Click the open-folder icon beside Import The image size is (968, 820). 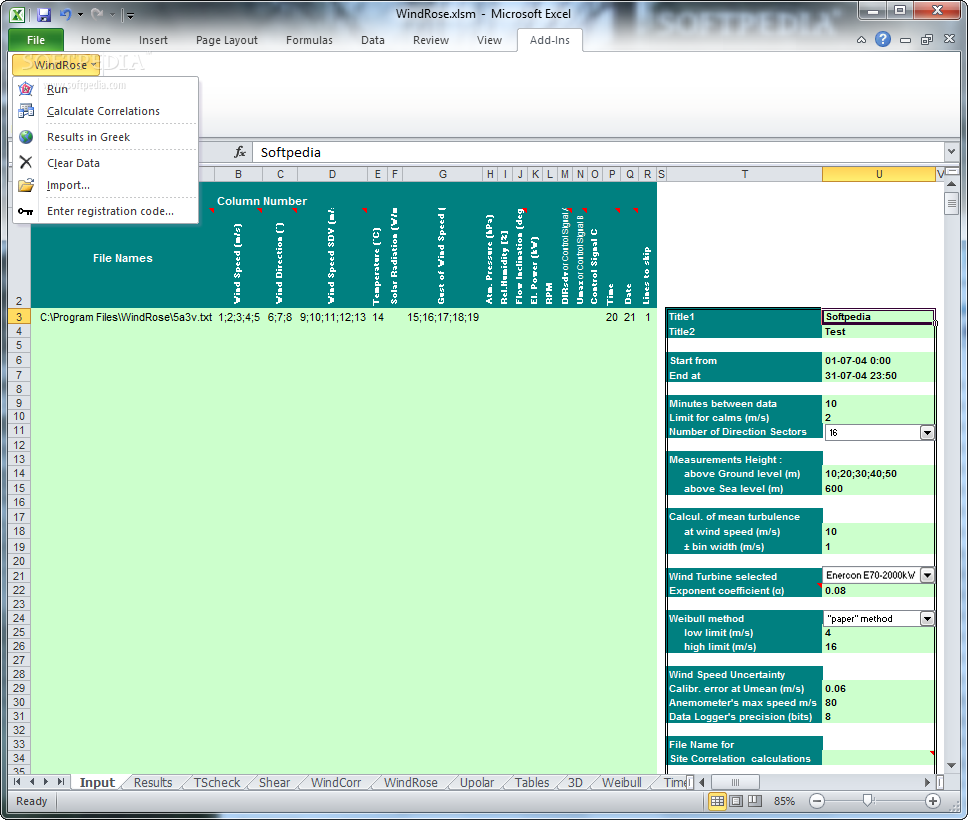tap(26, 185)
